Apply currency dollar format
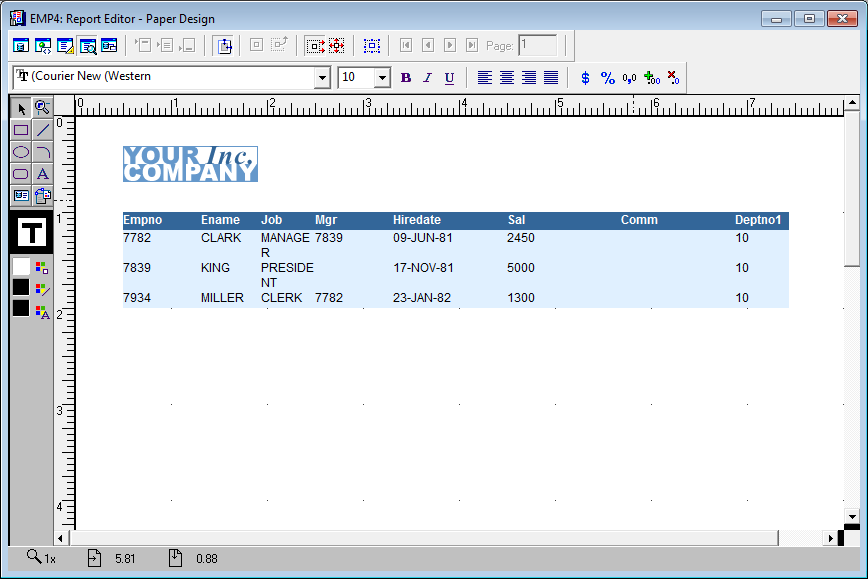Viewport: 868px width, 579px height. (585, 78)
